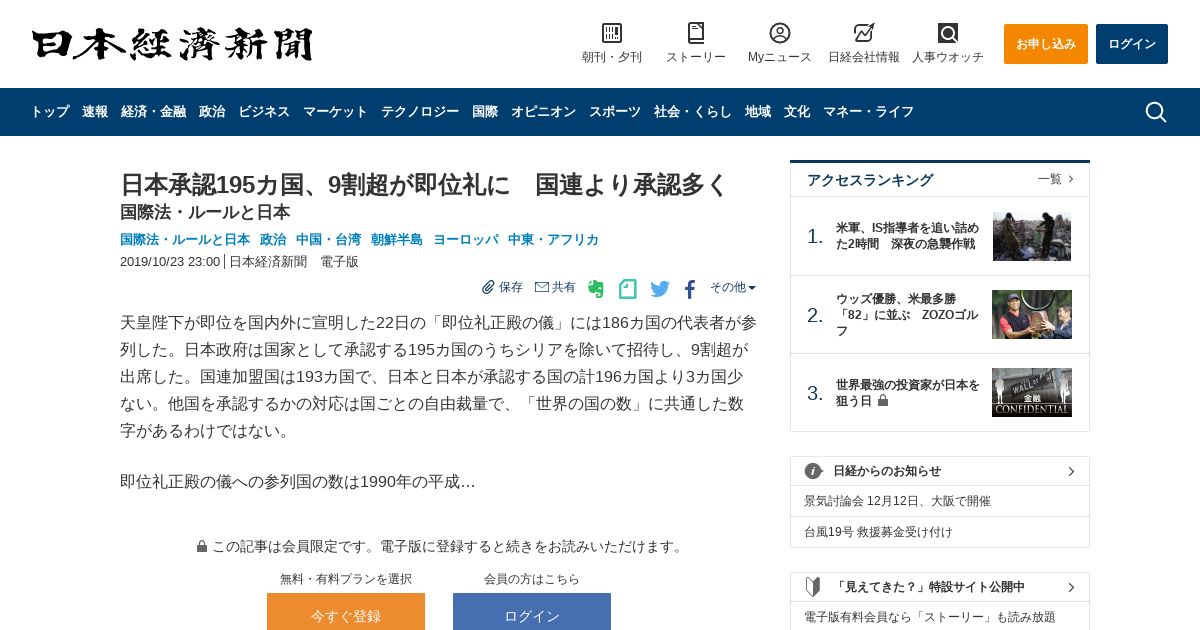Follow the 中国・台湾 topic tag
The image size is (1200, 630).
(x=328, y=239)
